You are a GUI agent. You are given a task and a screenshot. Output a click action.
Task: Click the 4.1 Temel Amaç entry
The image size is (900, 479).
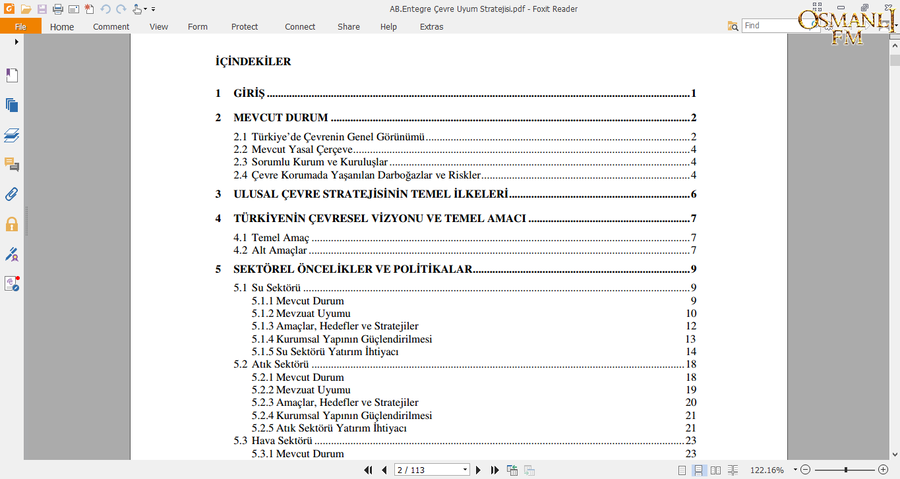click(x=465, y=237)
